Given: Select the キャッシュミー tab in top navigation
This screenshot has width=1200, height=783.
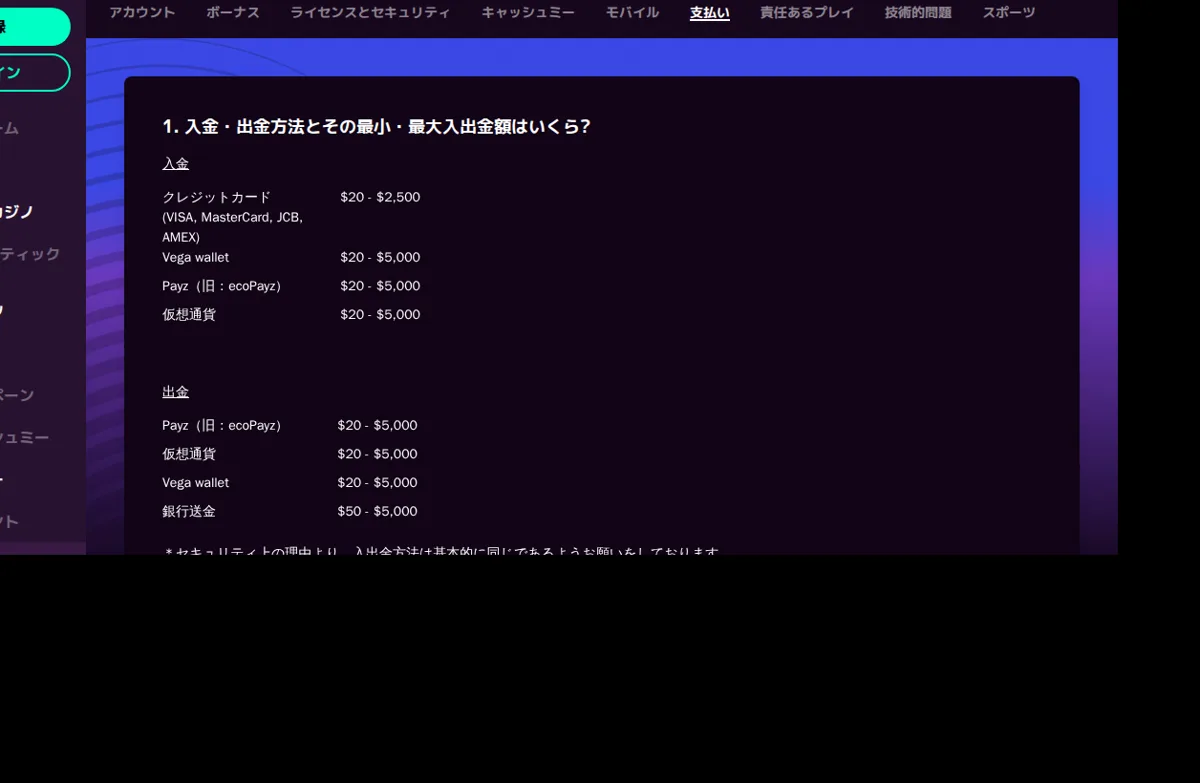Looking at the screenshot, I should 528,13.
